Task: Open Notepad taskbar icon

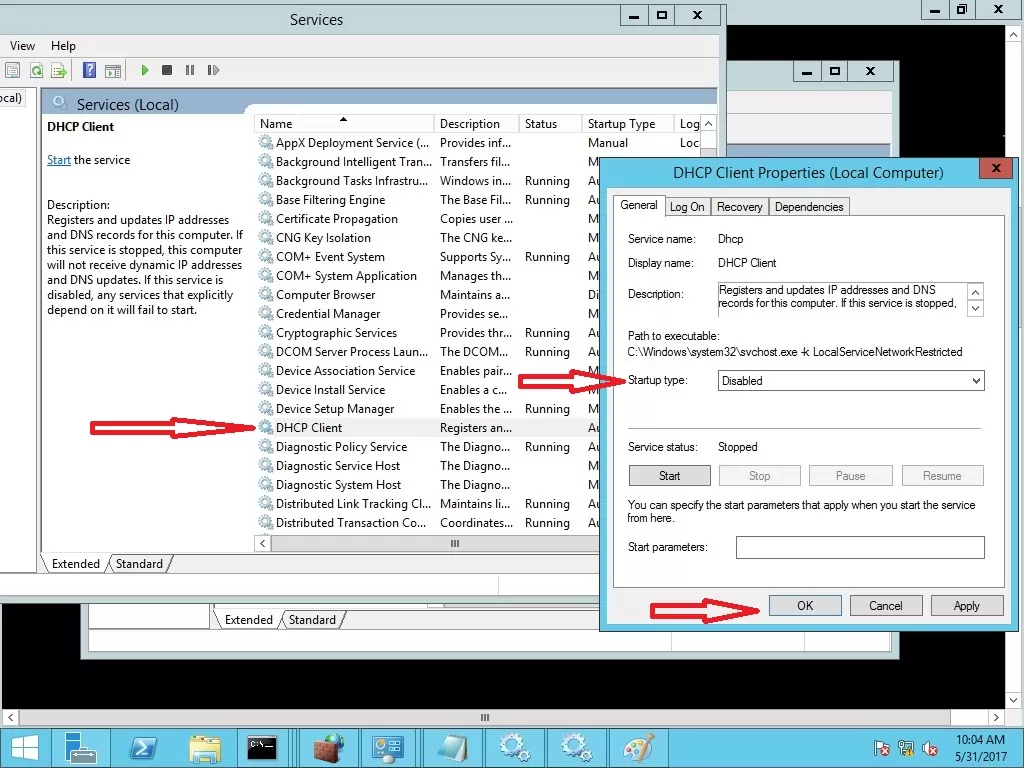Action: point(453,748)
